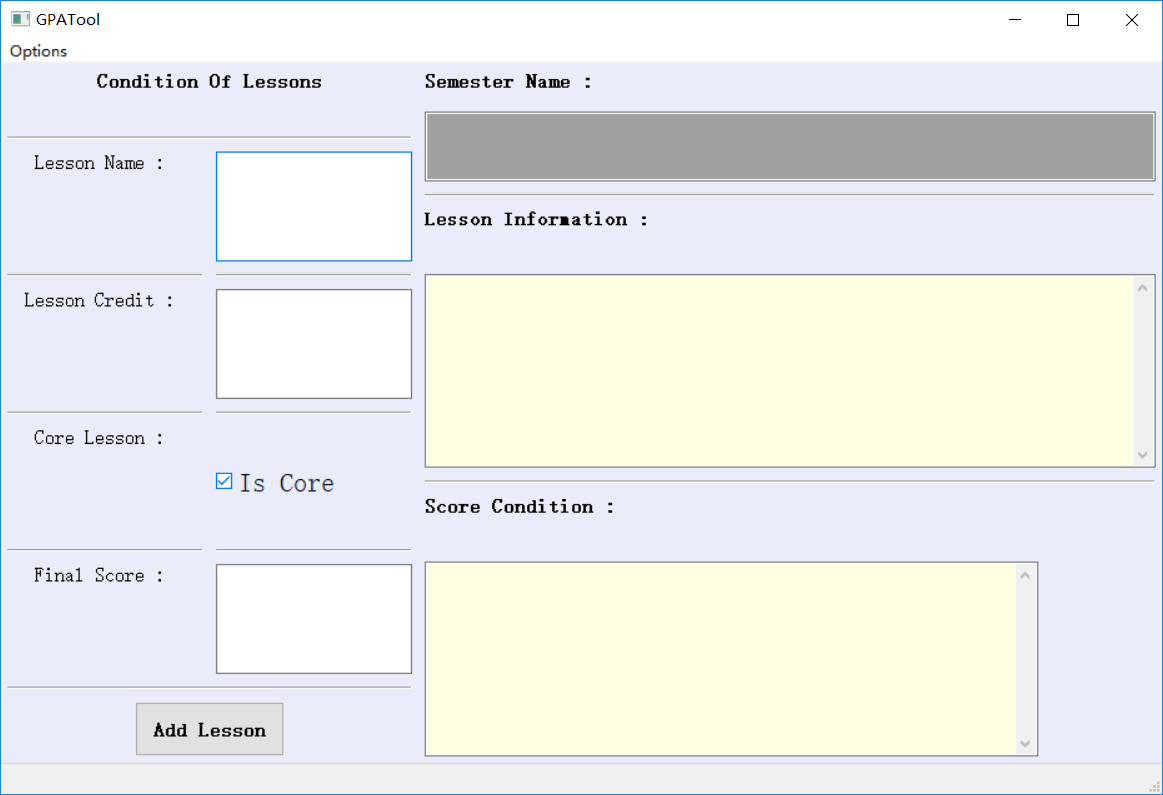Screen dimensions: 1163x795
Task: Click the Is Core label text
Action: [286, 484]
